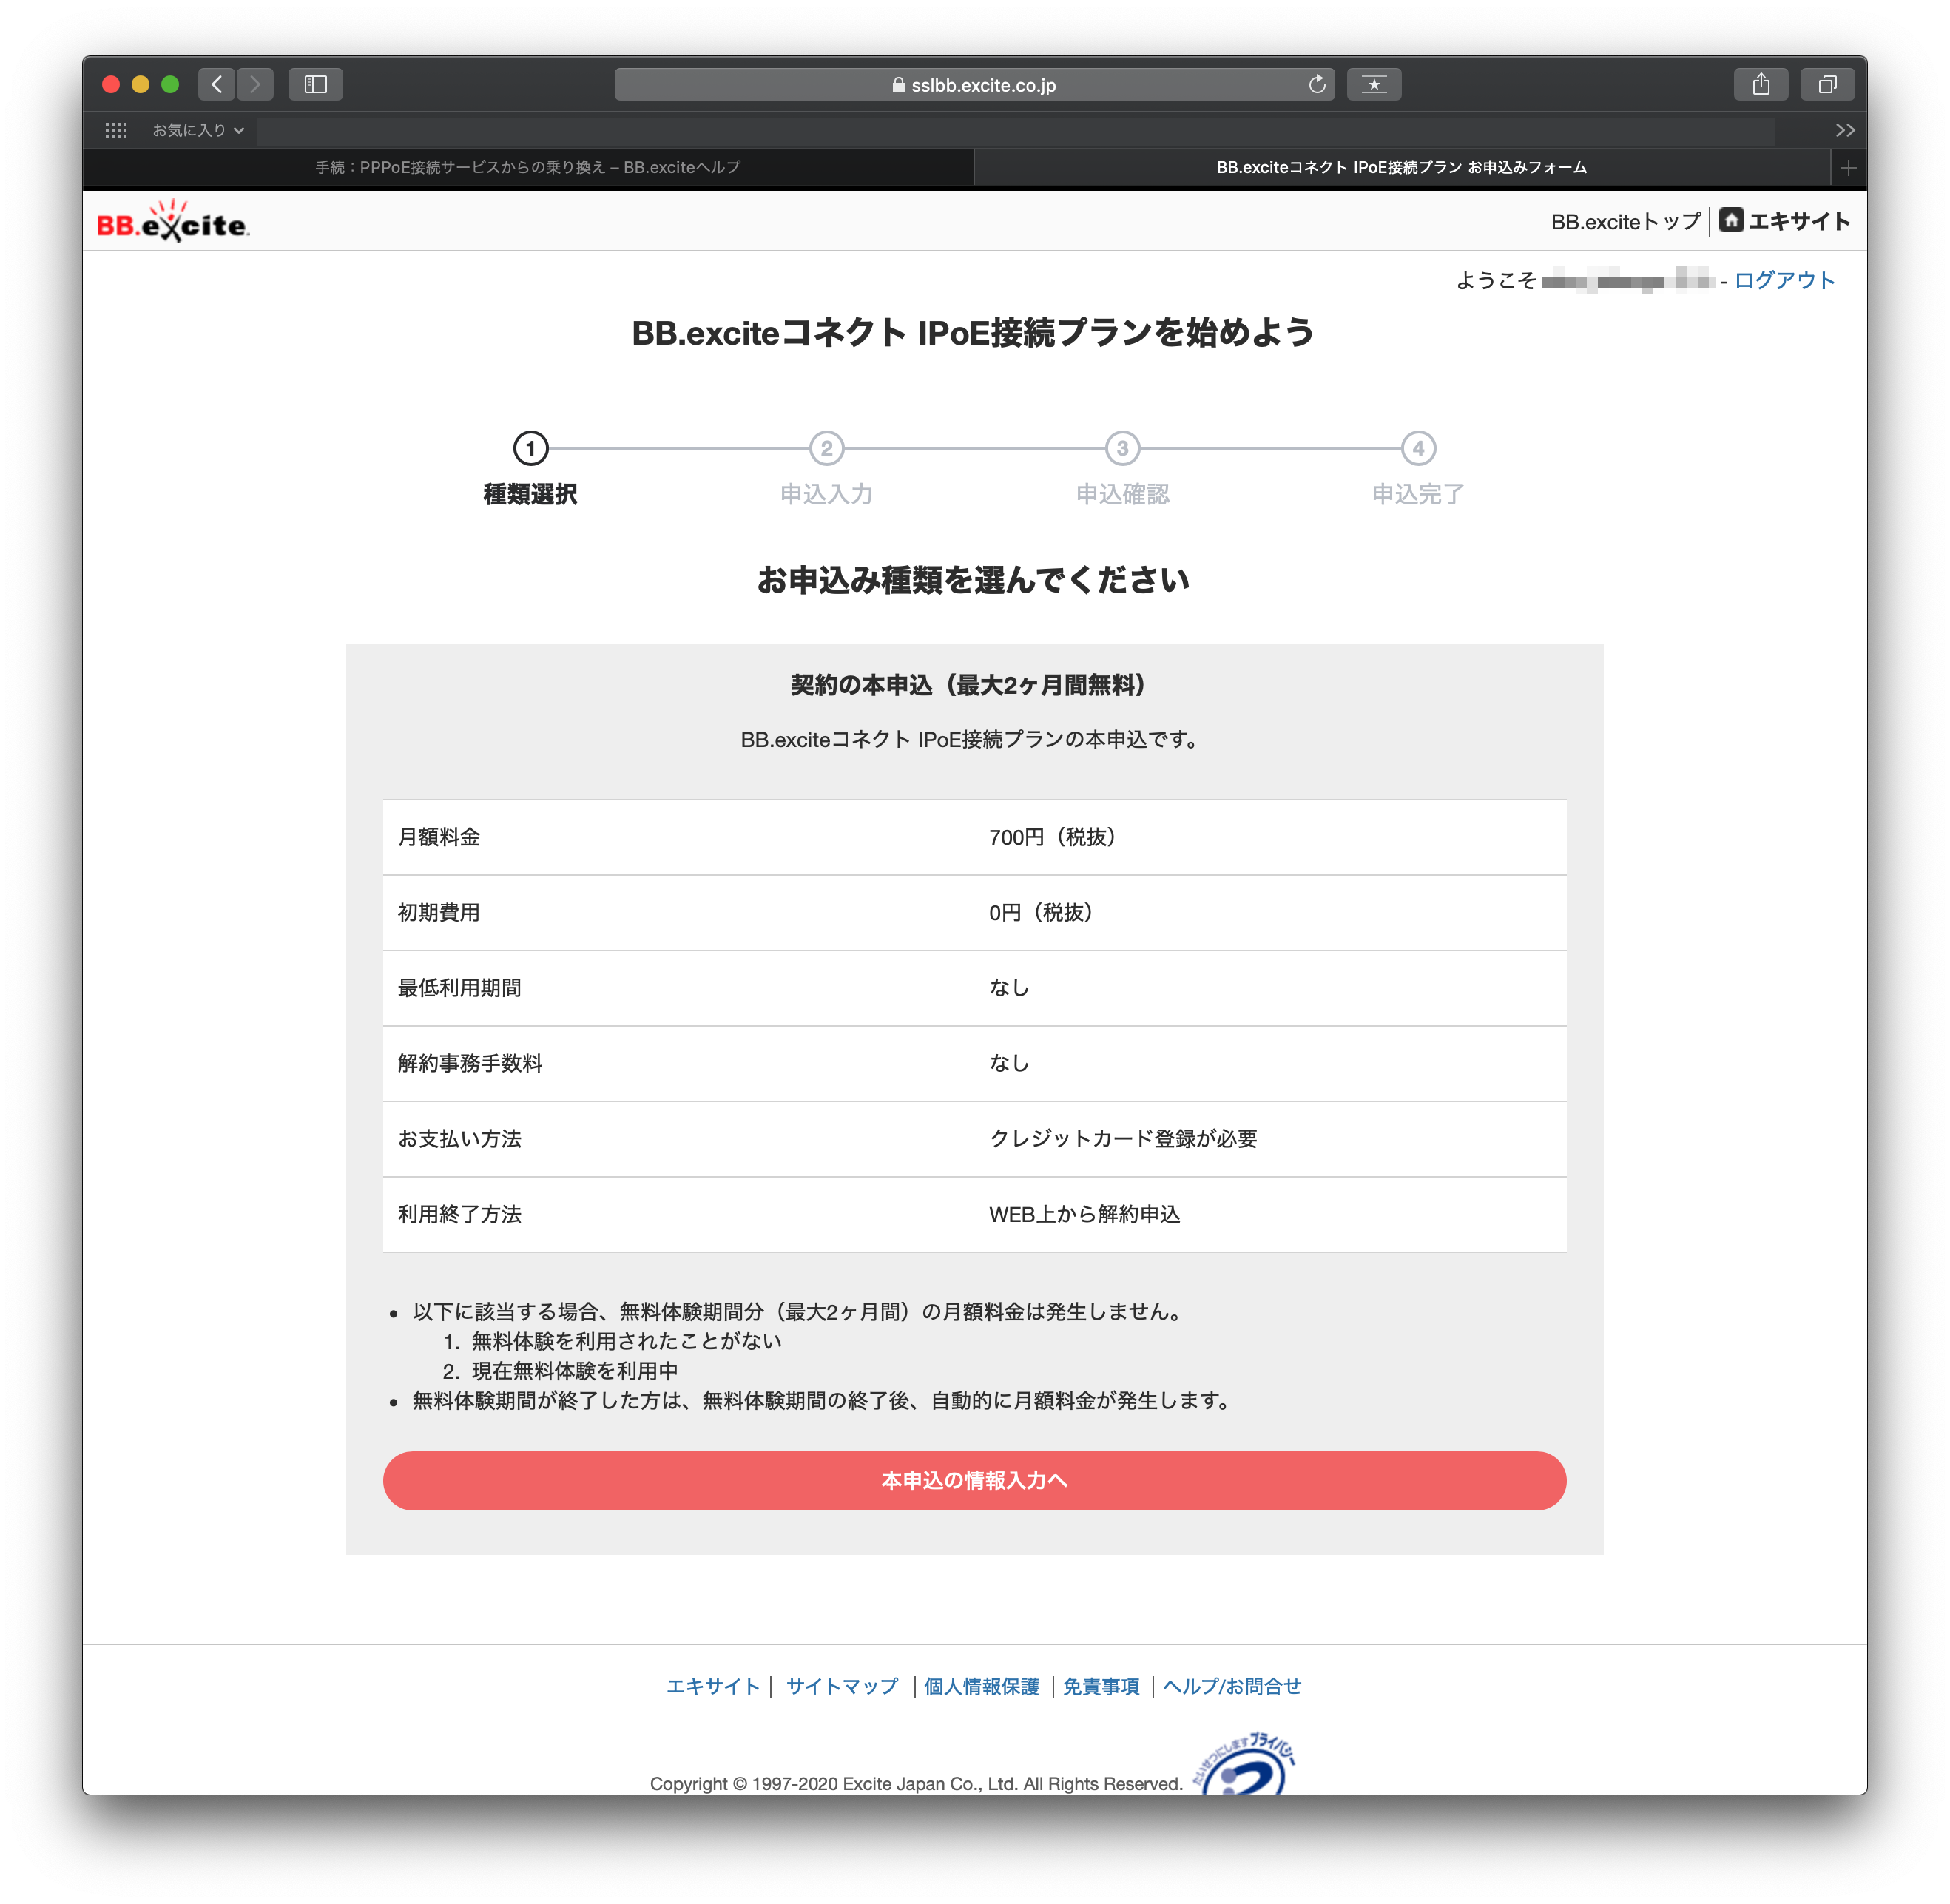Click the 無料体験を利用されたことがない list item
This screenshot has width=1950, height=1904.
(x=626, y=1341)
